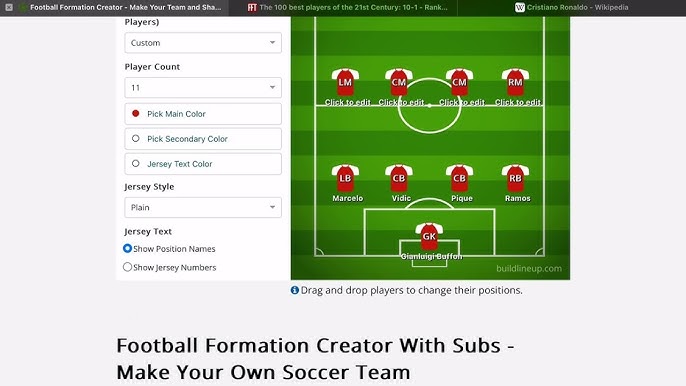Viewport: 686px width, 386px height.
Task: Select Show Position Names radio button
Action: (x=127, y=249)
